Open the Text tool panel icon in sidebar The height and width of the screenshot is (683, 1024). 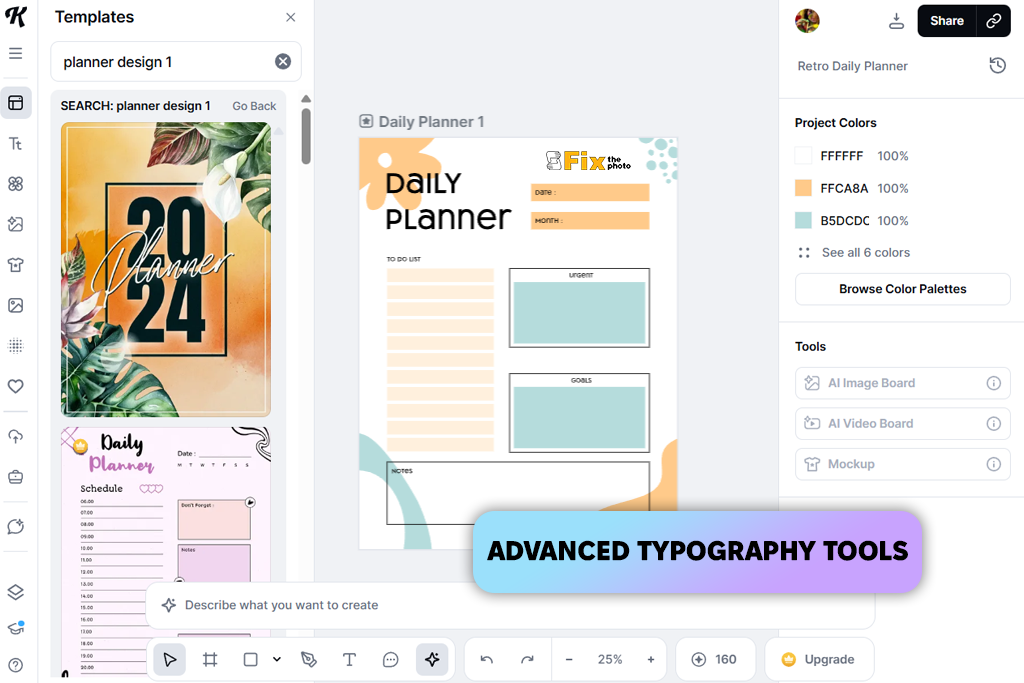[x=16, y=144]
